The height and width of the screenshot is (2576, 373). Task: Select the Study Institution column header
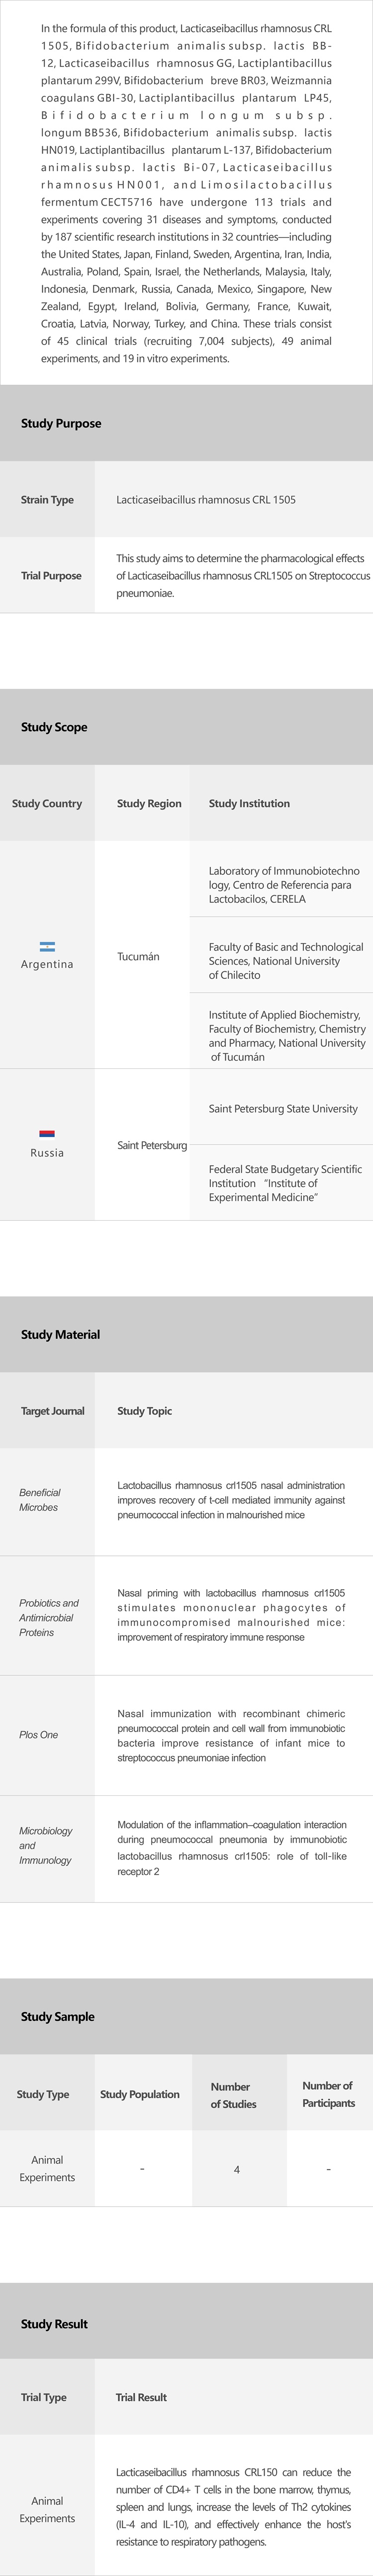249,803
